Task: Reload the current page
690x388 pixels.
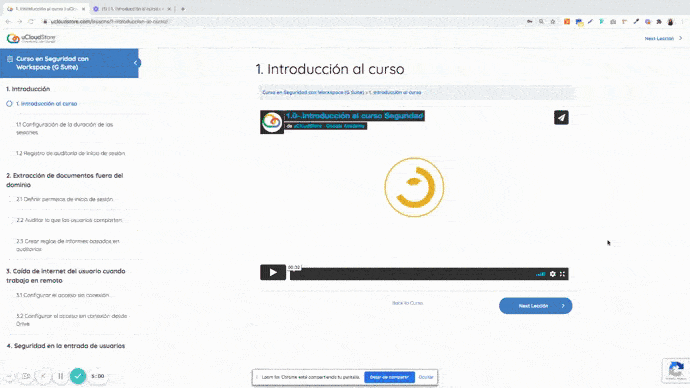Action: tap(31, 22)
